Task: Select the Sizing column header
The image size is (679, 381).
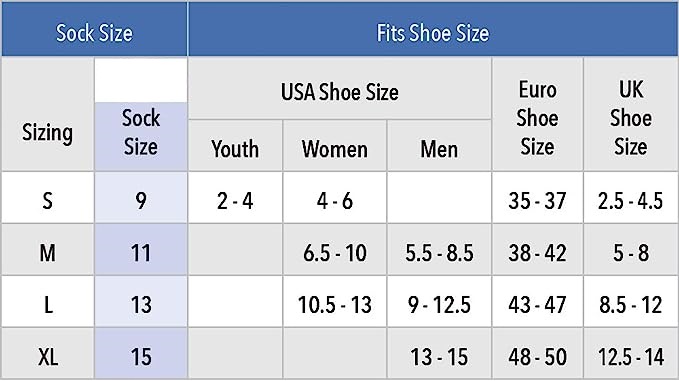Action: [x=48, y=132]
